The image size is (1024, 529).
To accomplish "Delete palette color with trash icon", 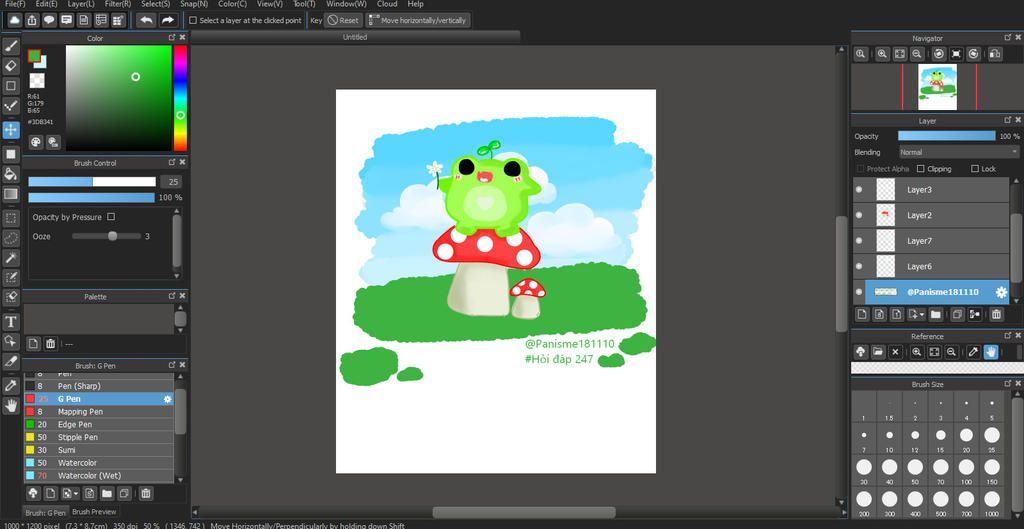I will point(50,344).
